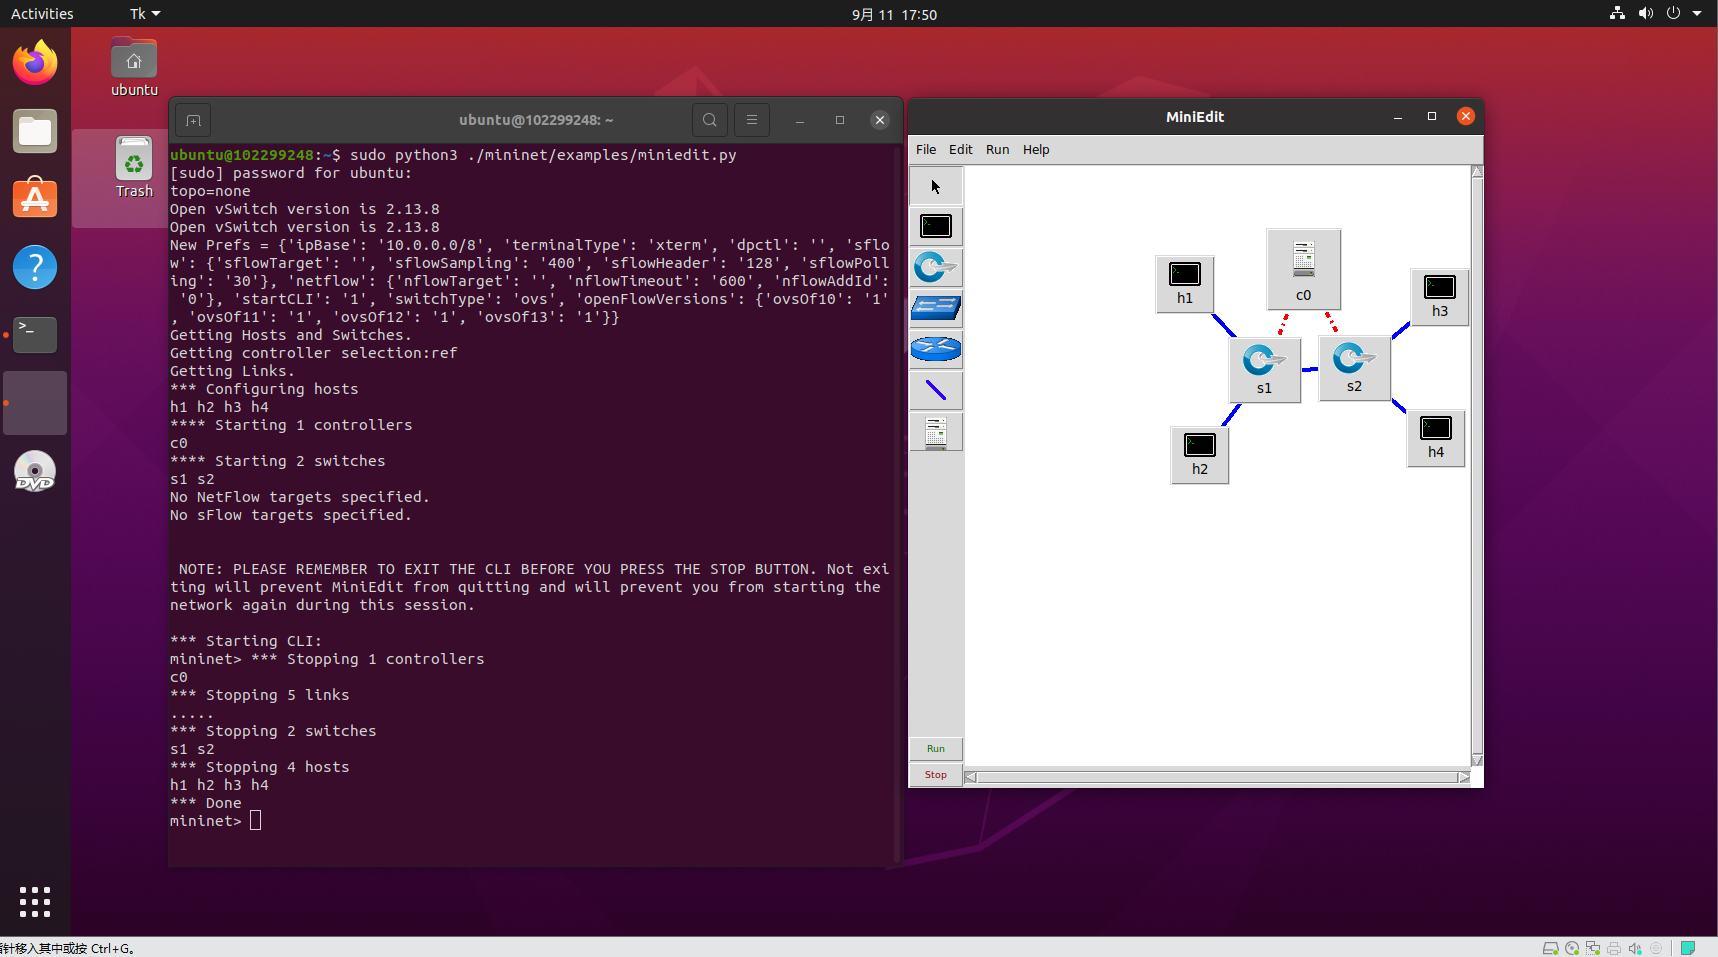1718x957 pixels.
Task: Click host h1 on the canvas
Action: point(1185,284)
